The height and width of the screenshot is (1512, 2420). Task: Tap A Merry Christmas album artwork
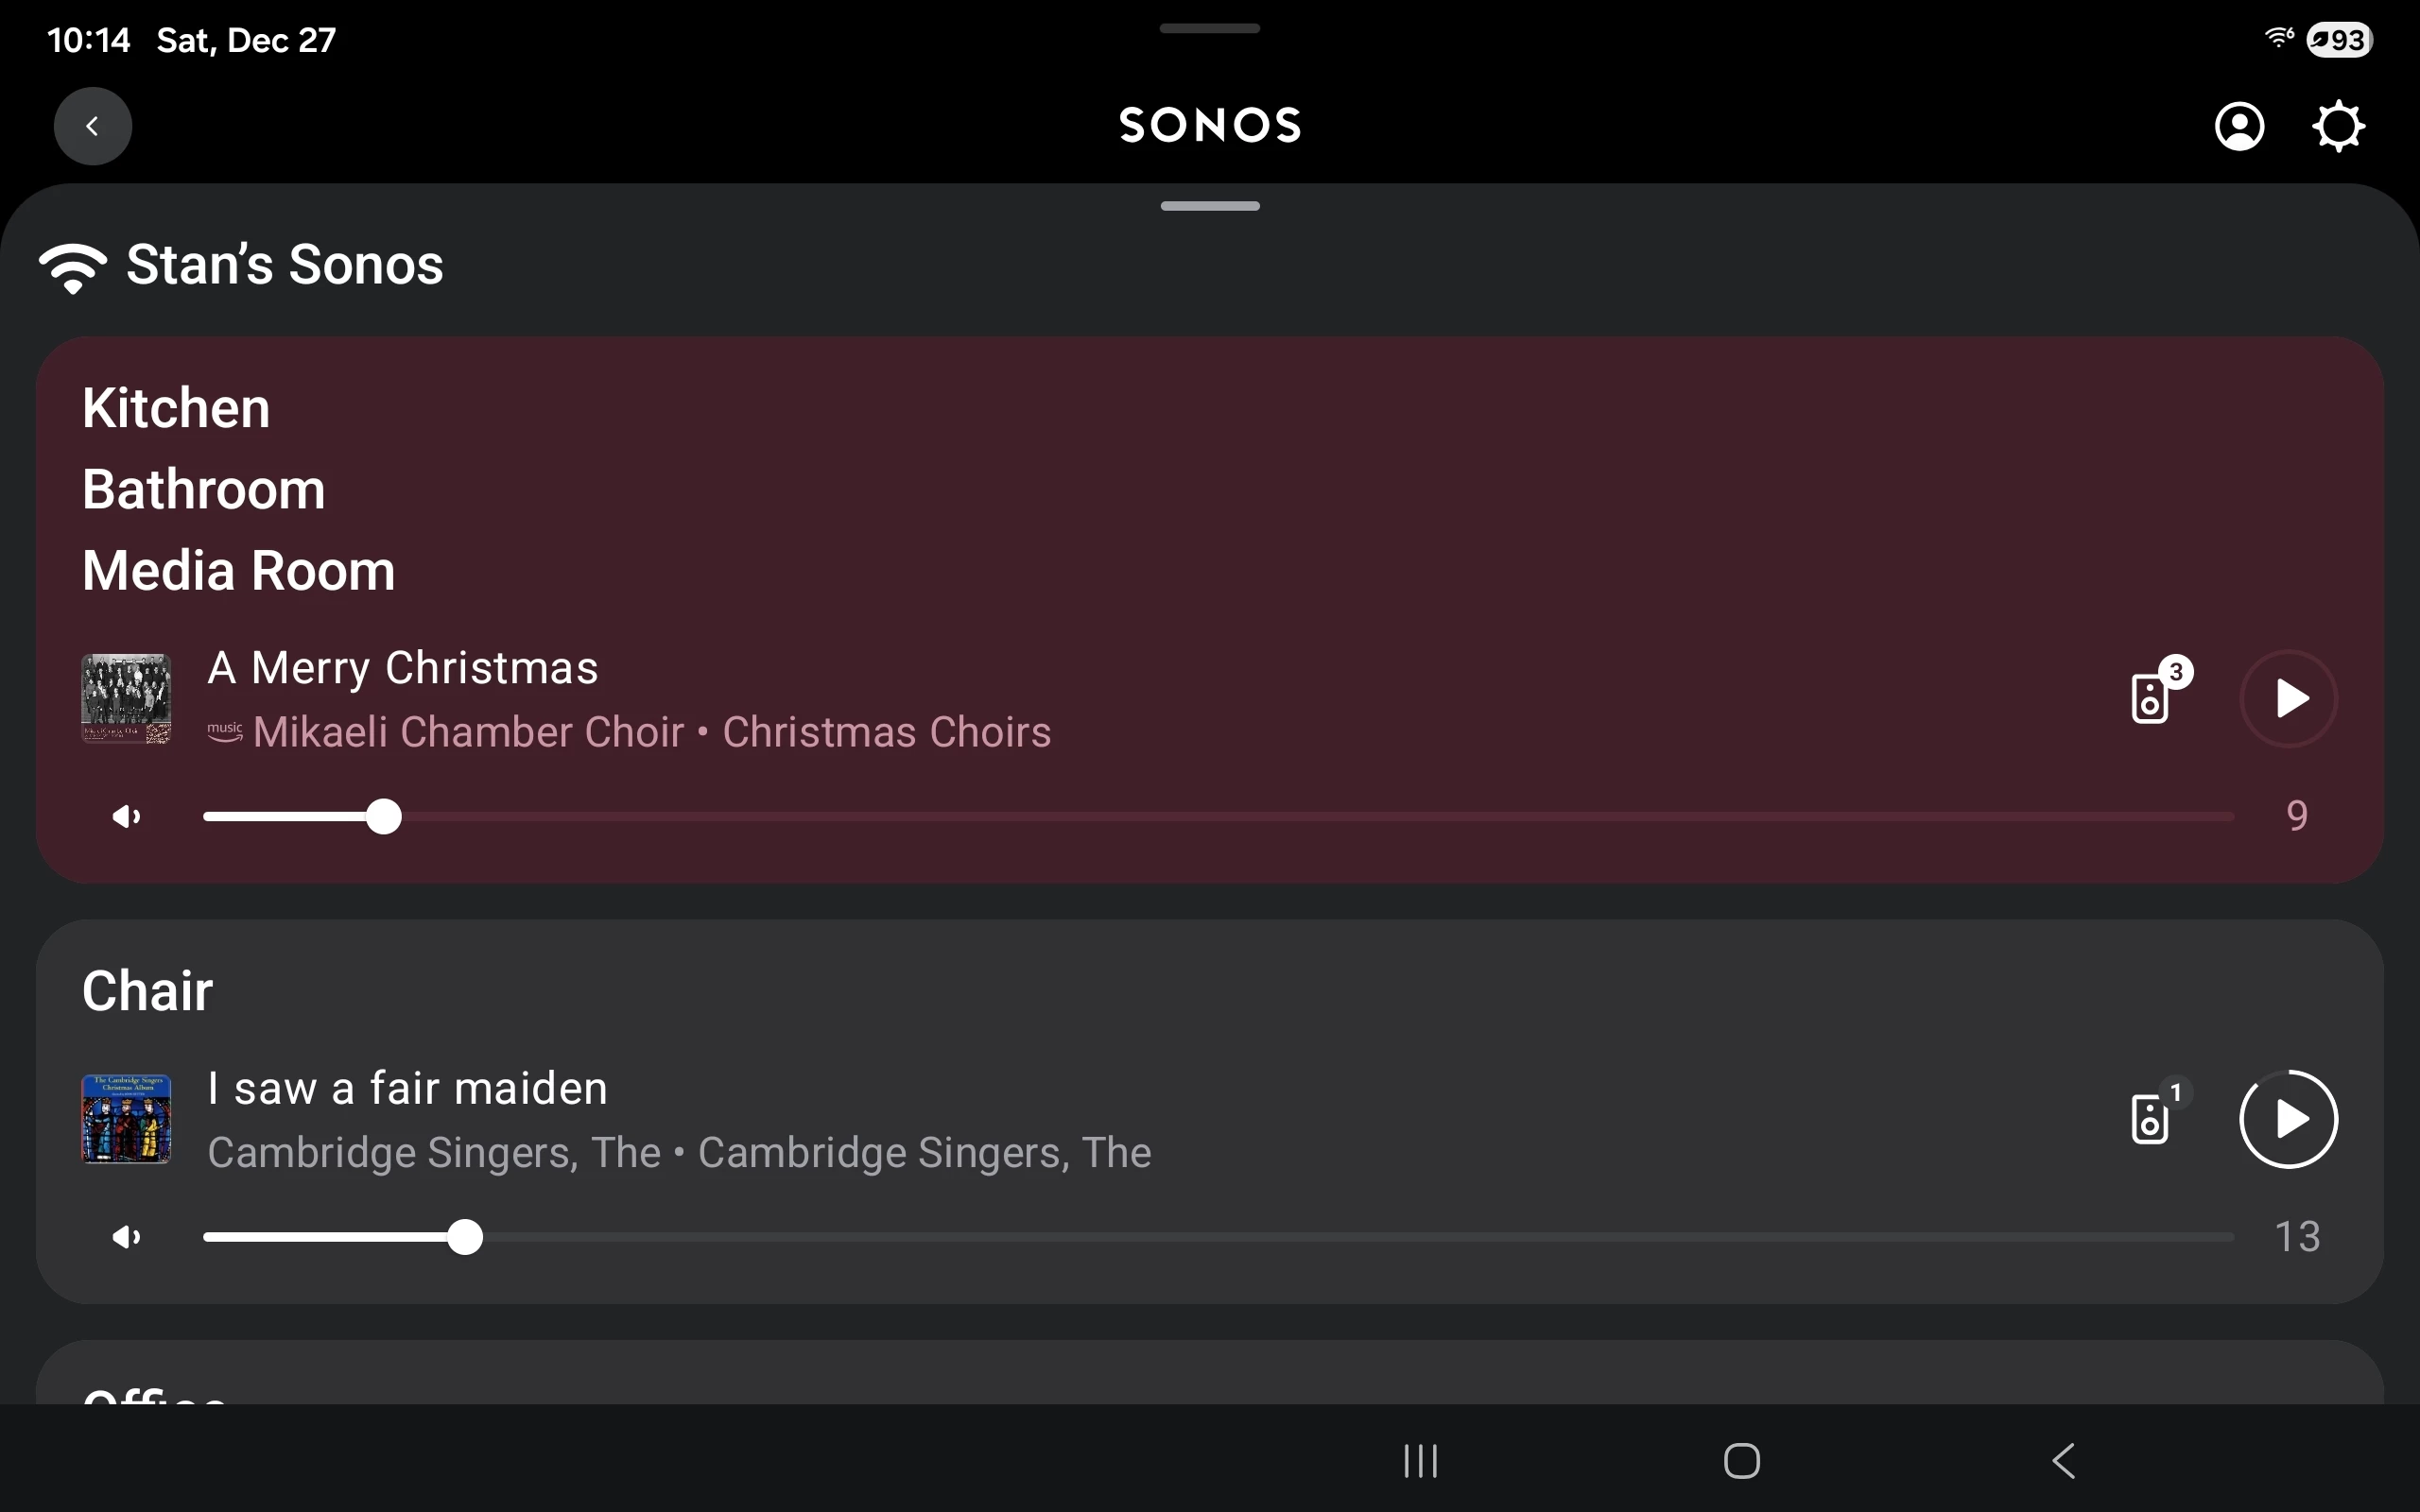pyautogui.click(x=126, y=698)
